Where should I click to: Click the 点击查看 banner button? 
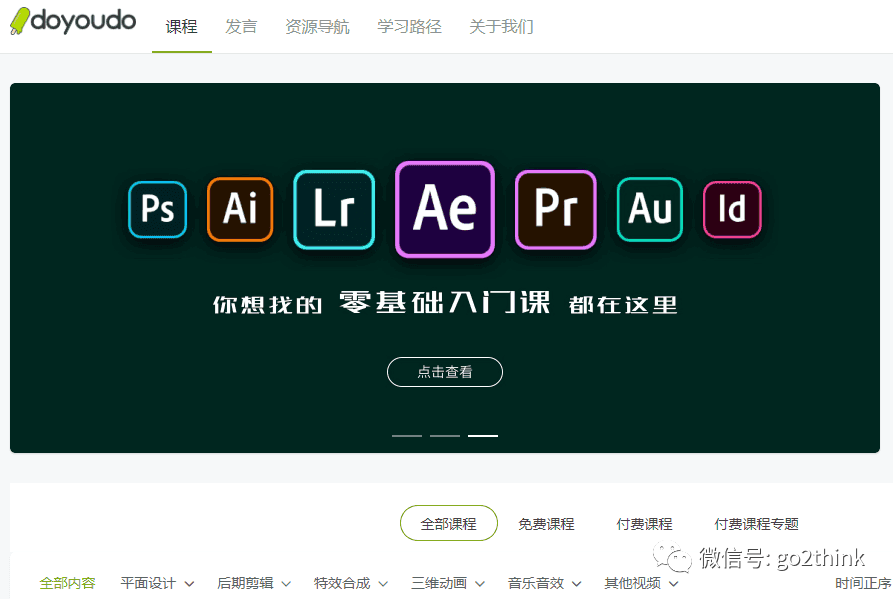click(x=445, y=372)
